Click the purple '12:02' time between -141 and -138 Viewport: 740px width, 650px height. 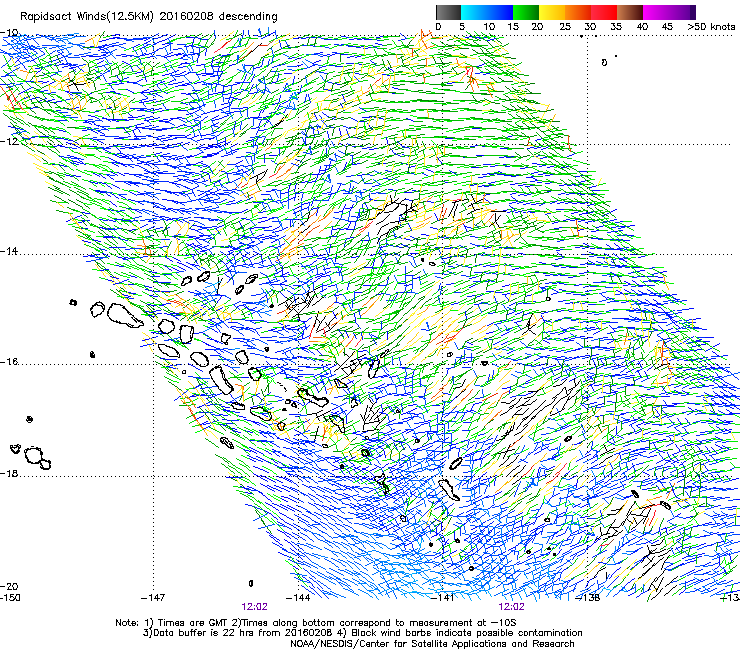click(x=512, y=607)
